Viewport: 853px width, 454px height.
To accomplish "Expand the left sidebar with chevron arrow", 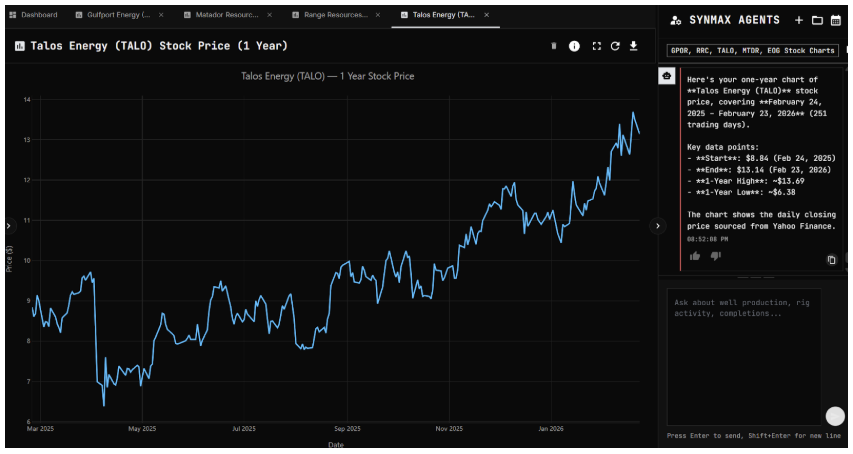I will (8, 226).
